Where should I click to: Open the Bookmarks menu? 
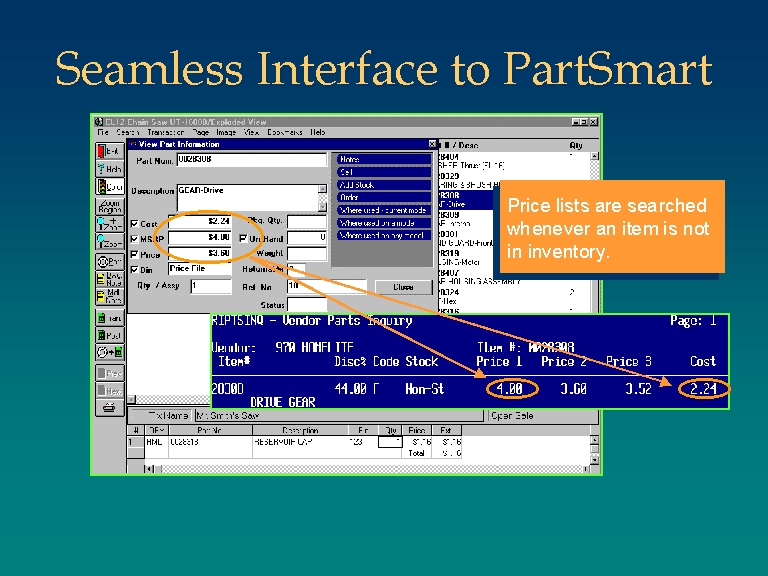pyautogui.click(x=285, y=132)
